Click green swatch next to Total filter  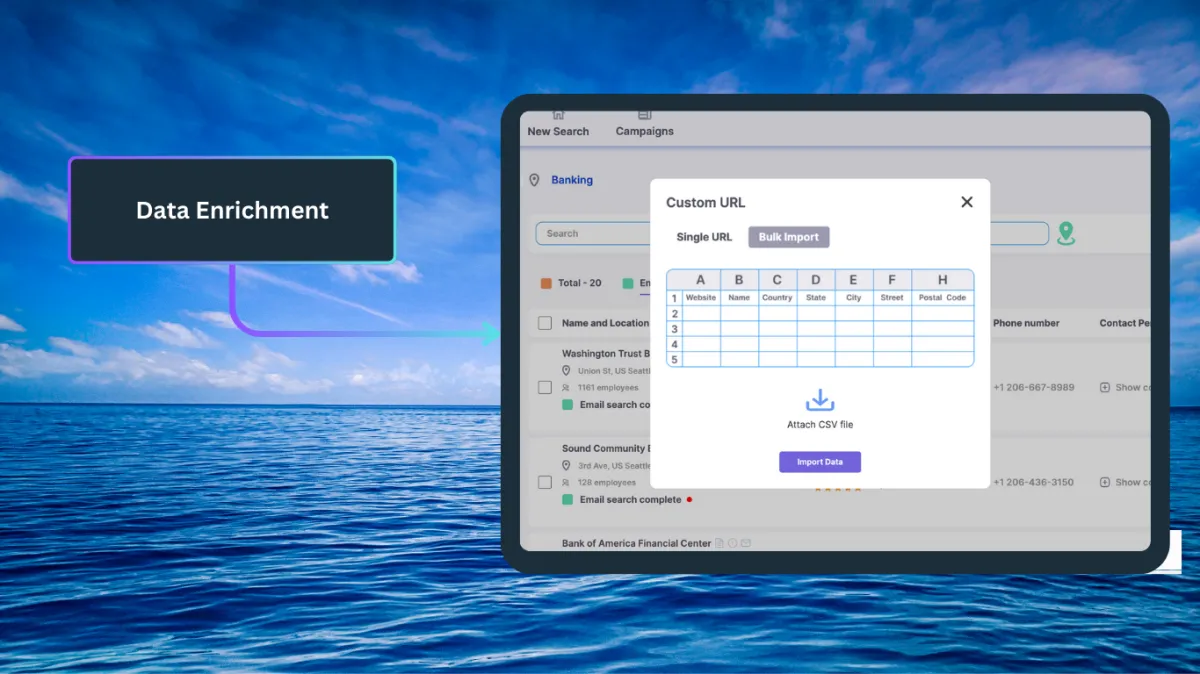628,283
